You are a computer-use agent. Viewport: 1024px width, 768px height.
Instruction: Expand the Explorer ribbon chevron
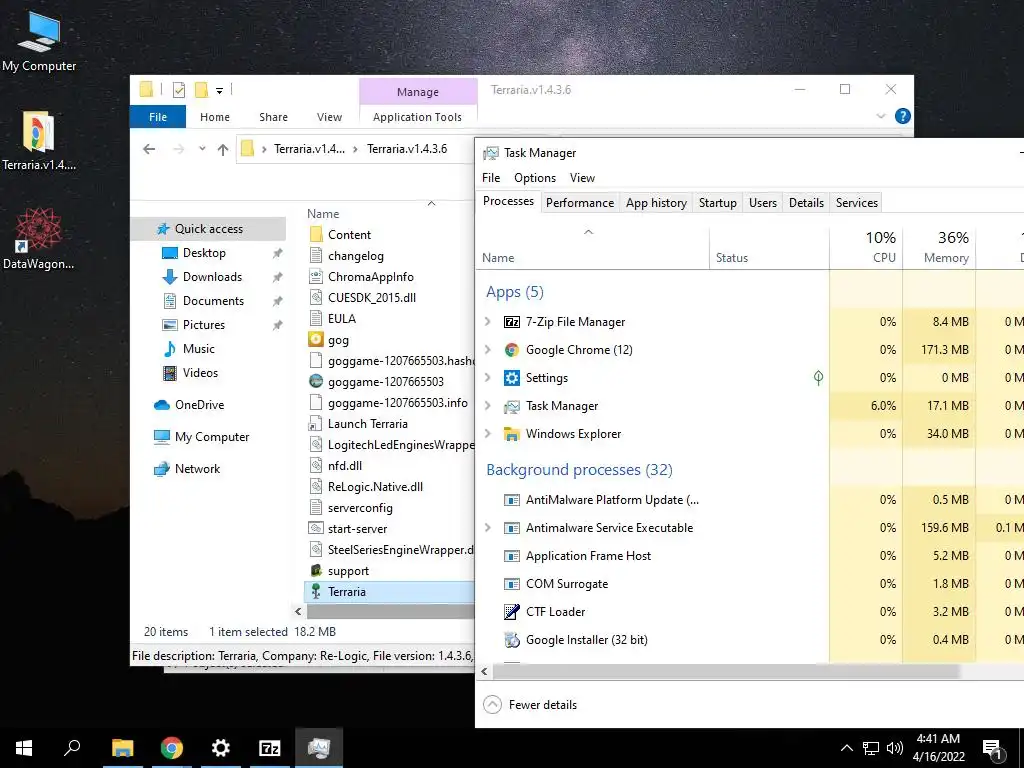coord(880,116)
